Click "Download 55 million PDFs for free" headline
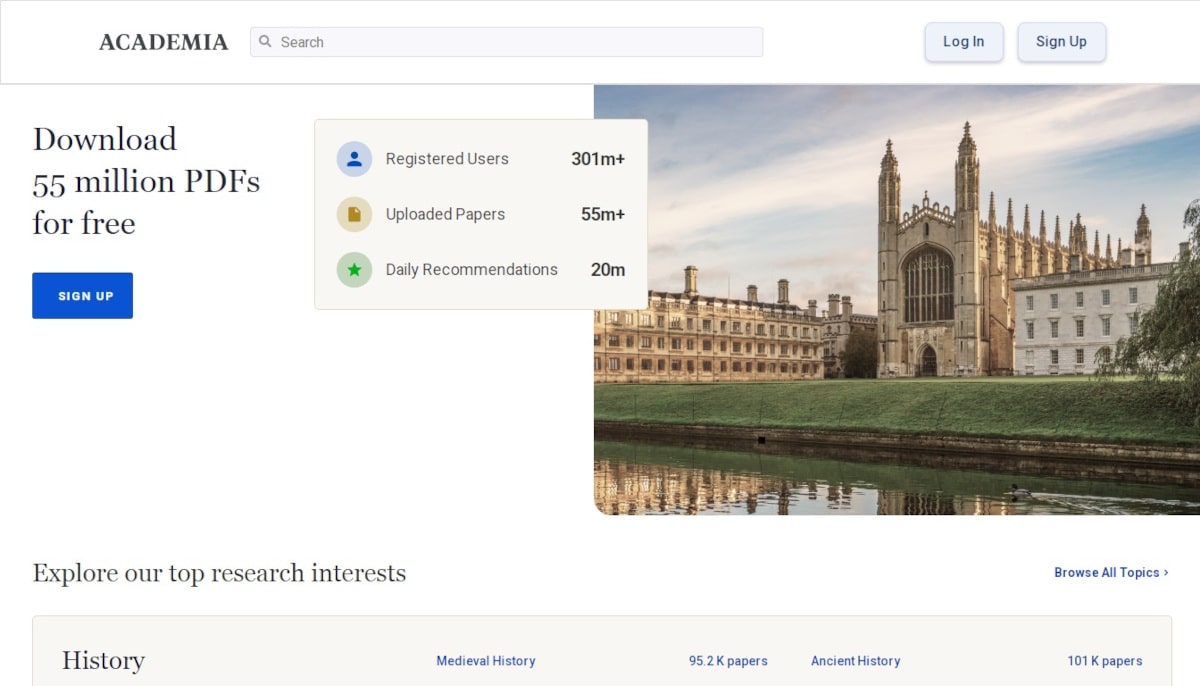Viewport: 1200px width, 686px height. 146,181
